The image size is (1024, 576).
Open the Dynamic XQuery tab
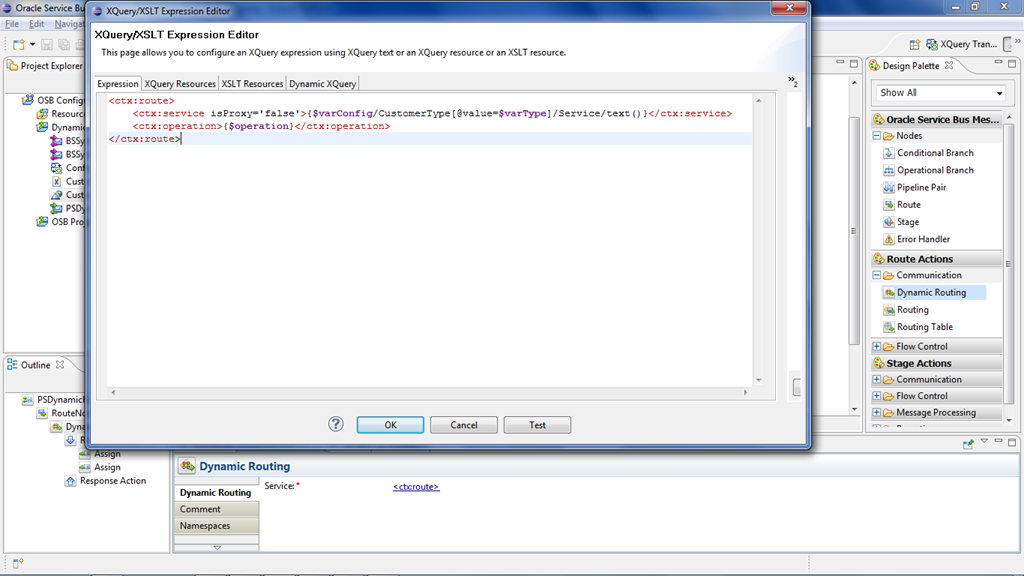(322, 84)
